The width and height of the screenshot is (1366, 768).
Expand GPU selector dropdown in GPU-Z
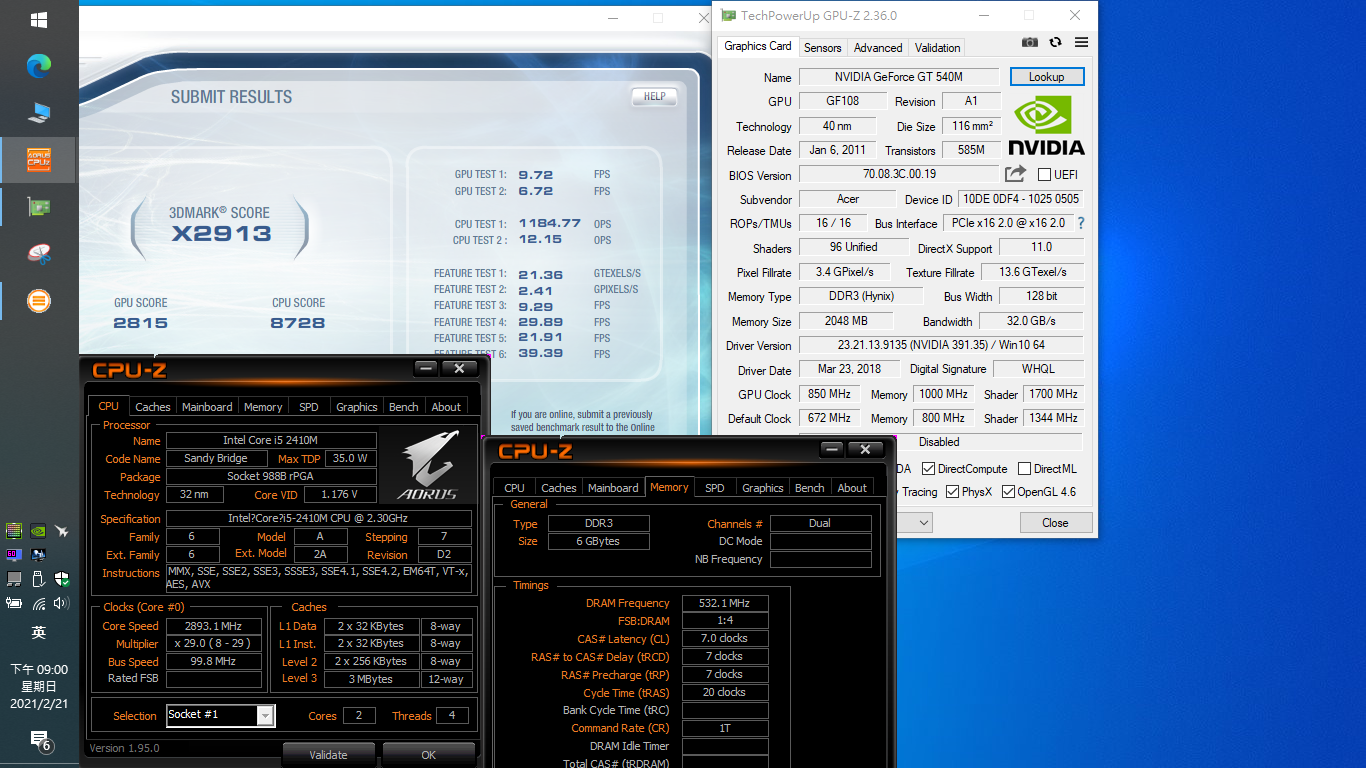tap(923, 522)
